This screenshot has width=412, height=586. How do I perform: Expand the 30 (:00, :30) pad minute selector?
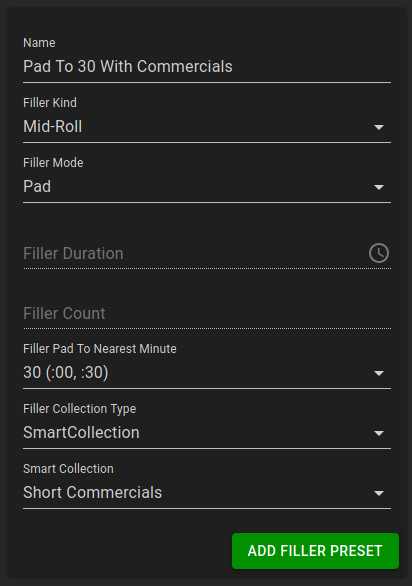[x=207, y=373]
